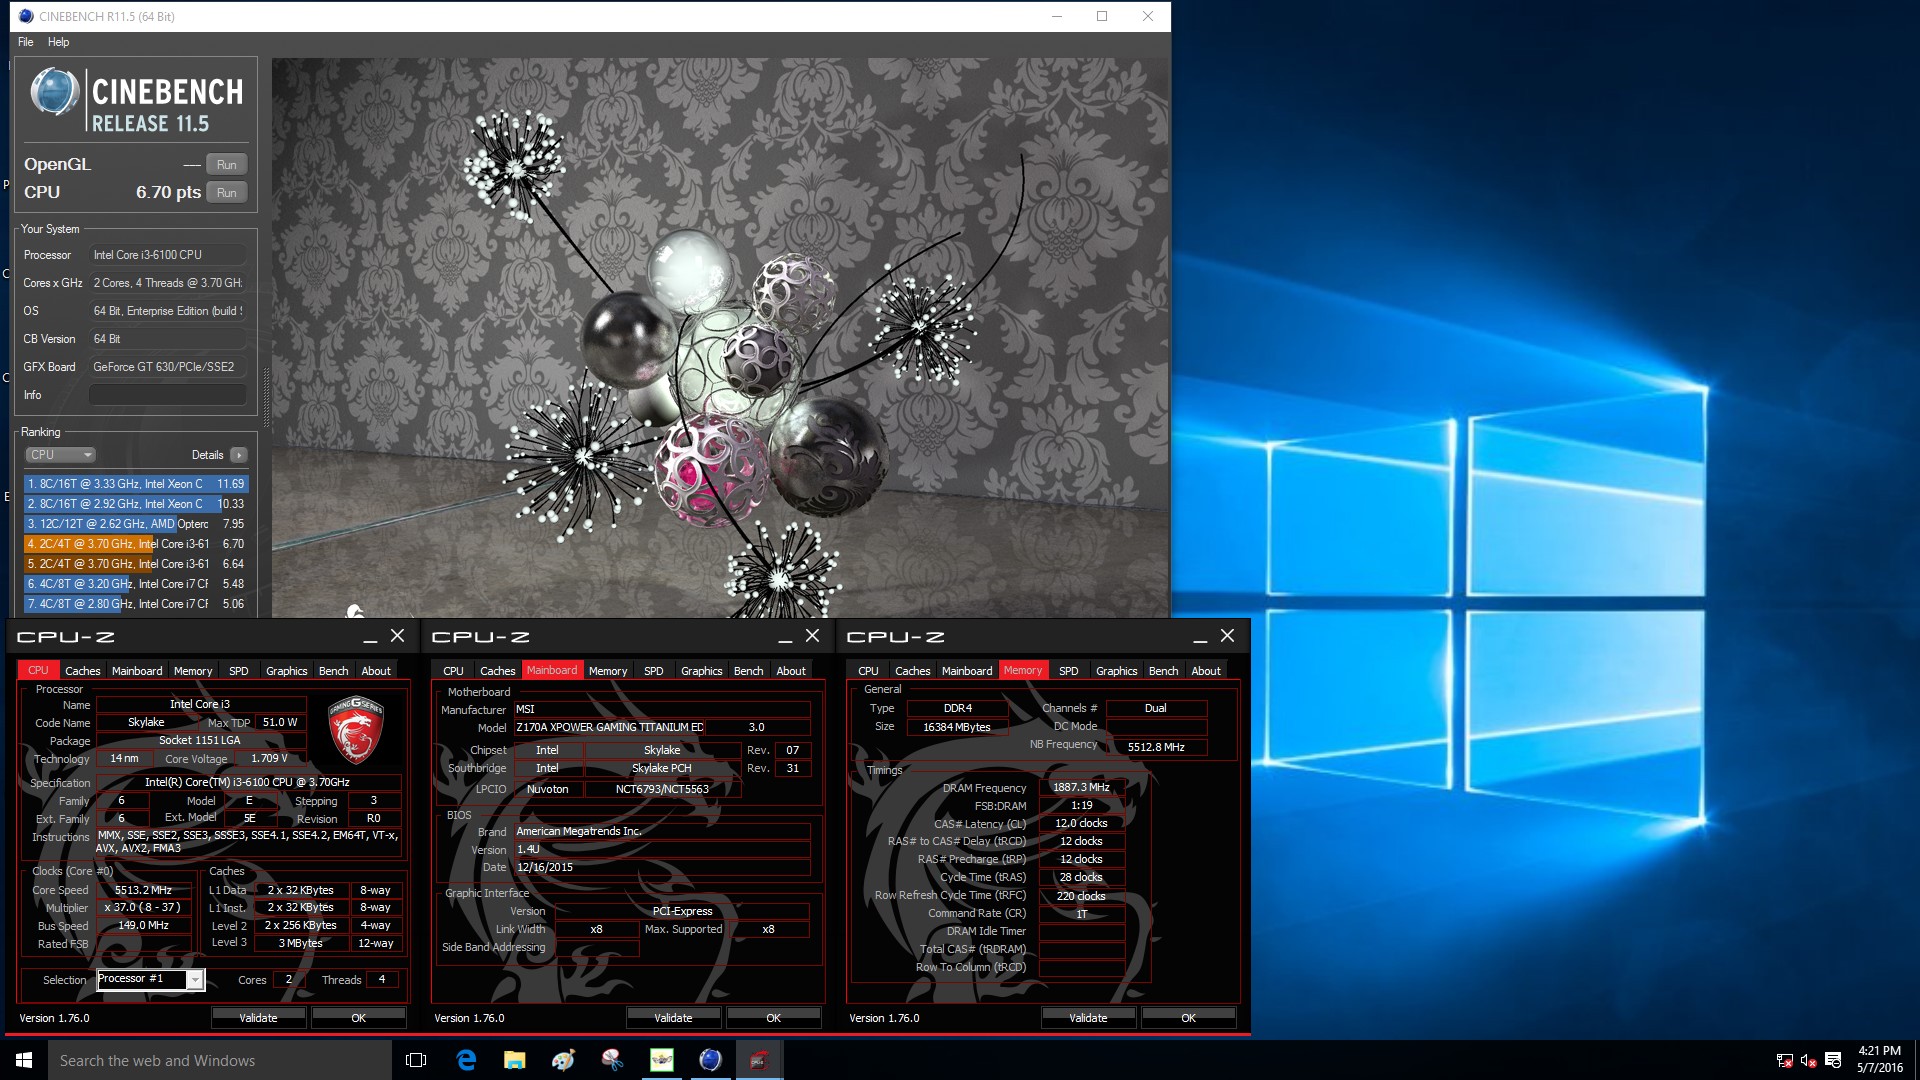Switch to CPU tab in Mainboard CPU-Z window
The height and width of the screenshot is (1080, 1920).
point(453,671)
